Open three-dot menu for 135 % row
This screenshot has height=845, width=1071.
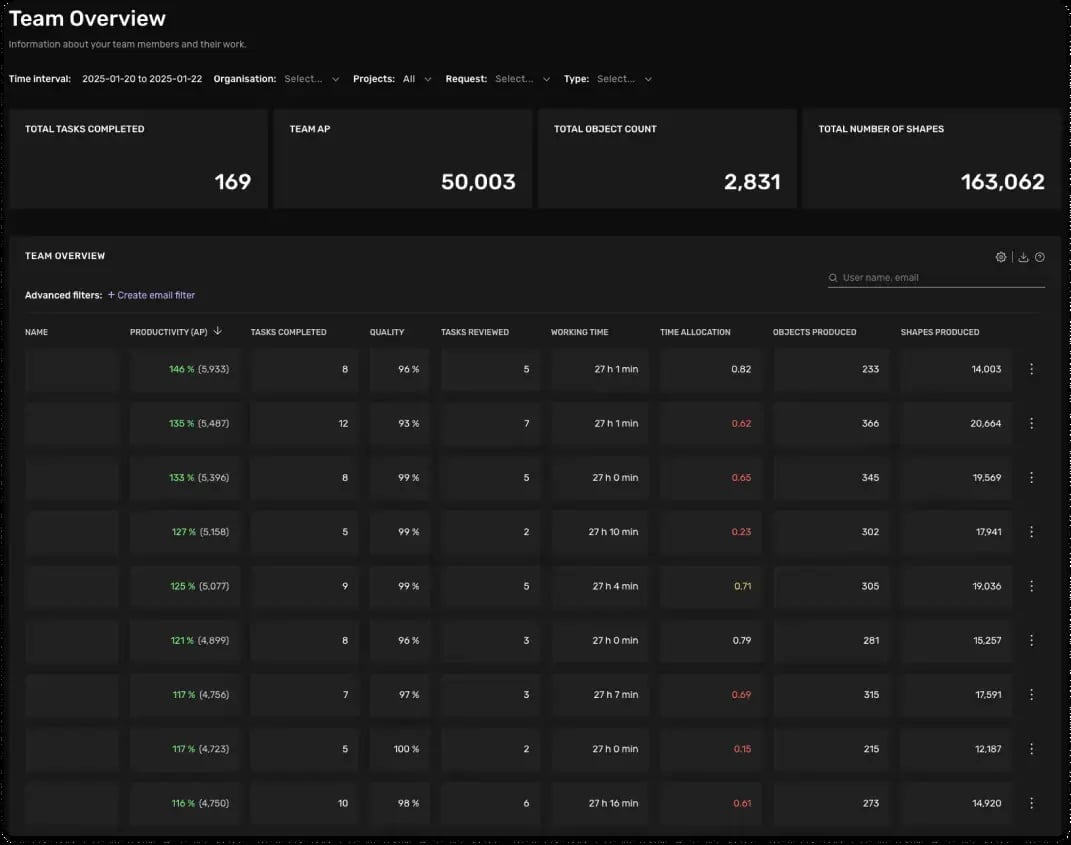[1031, 424]
